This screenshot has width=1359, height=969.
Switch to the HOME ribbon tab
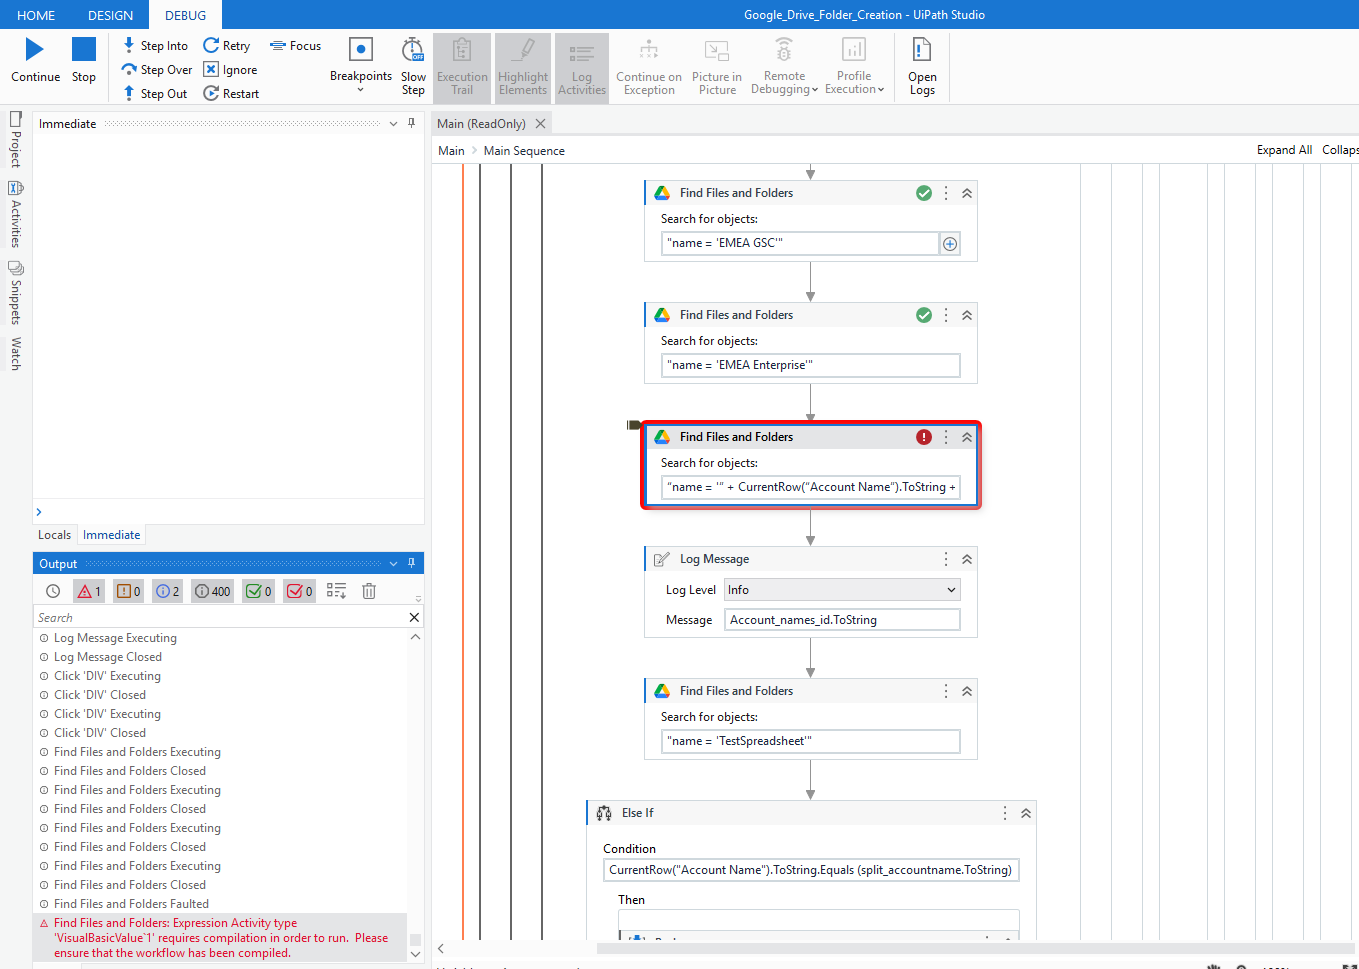click(36, 15)
